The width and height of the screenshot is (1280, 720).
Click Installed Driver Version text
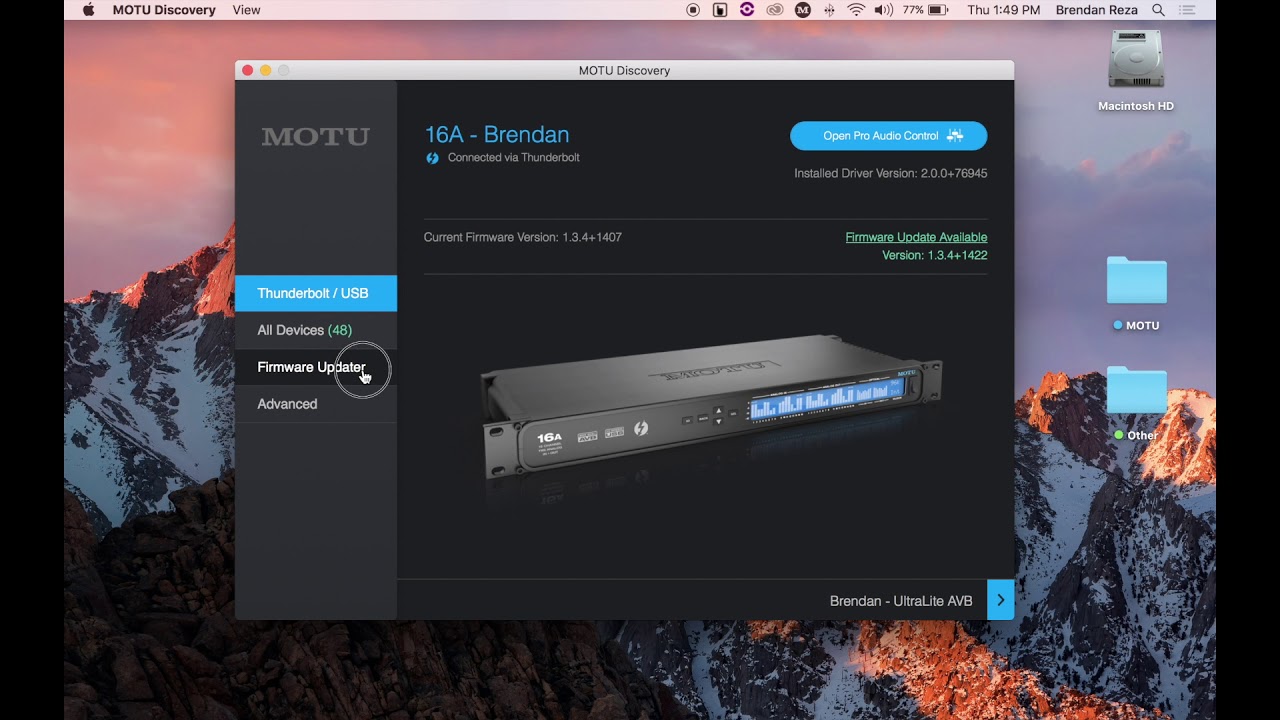(890, 173)
